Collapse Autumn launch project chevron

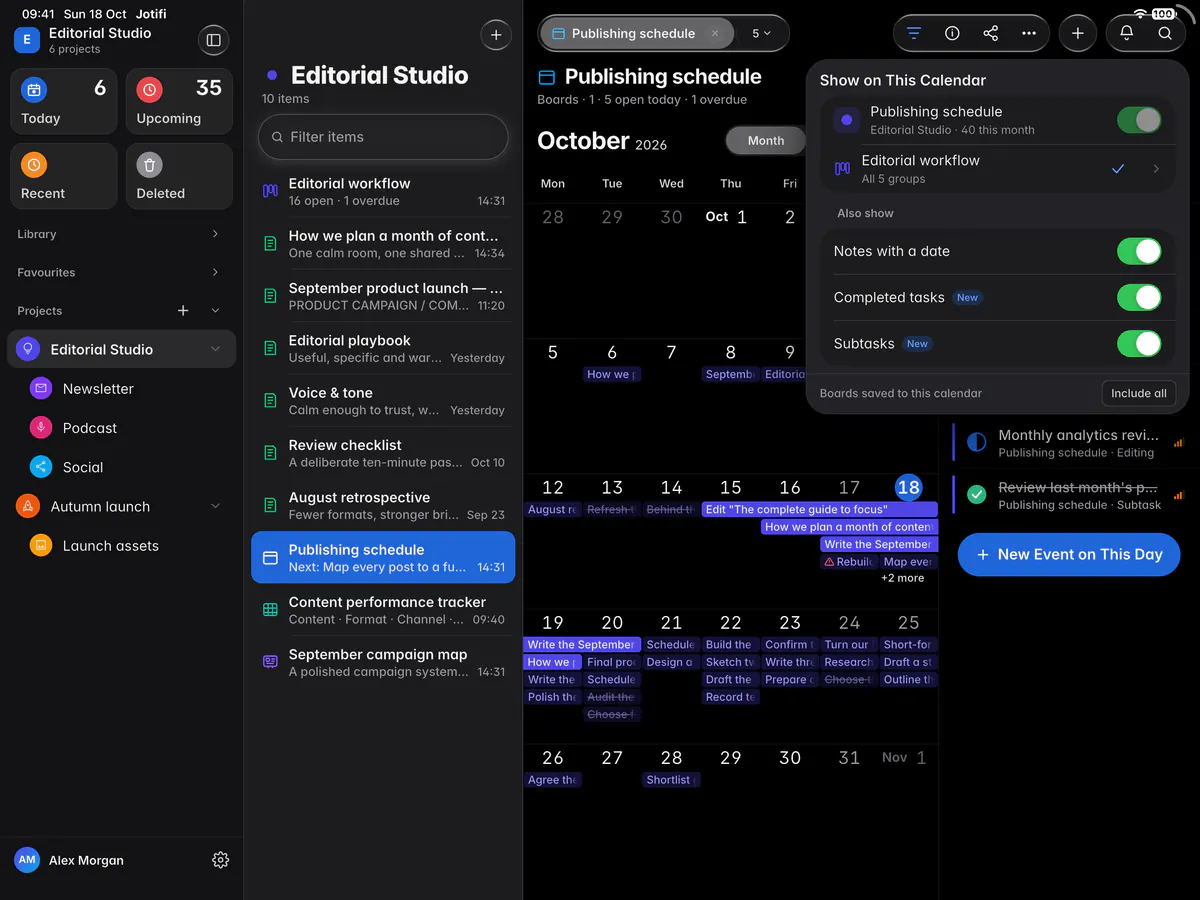(x=215, y=506)
